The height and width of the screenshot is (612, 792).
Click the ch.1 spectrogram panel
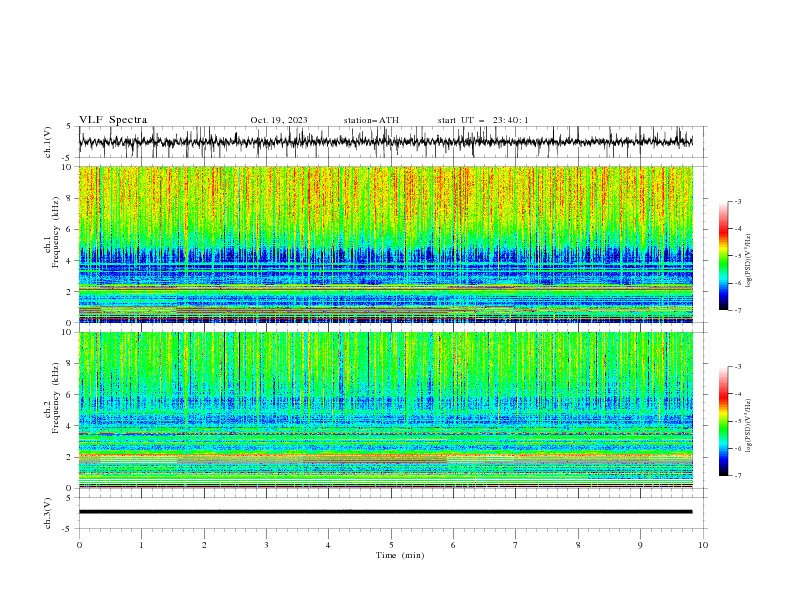pos(385,244)
